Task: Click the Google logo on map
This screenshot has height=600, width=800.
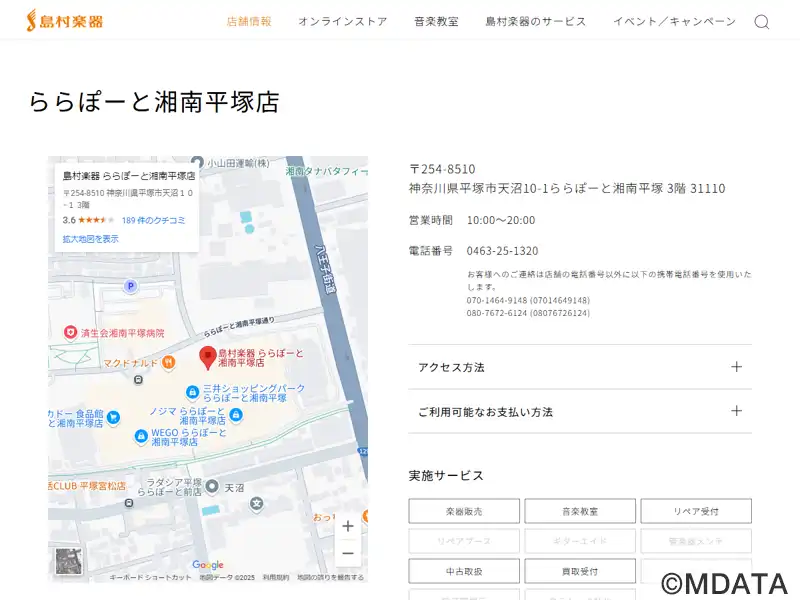Action: (x=208, y=565)
